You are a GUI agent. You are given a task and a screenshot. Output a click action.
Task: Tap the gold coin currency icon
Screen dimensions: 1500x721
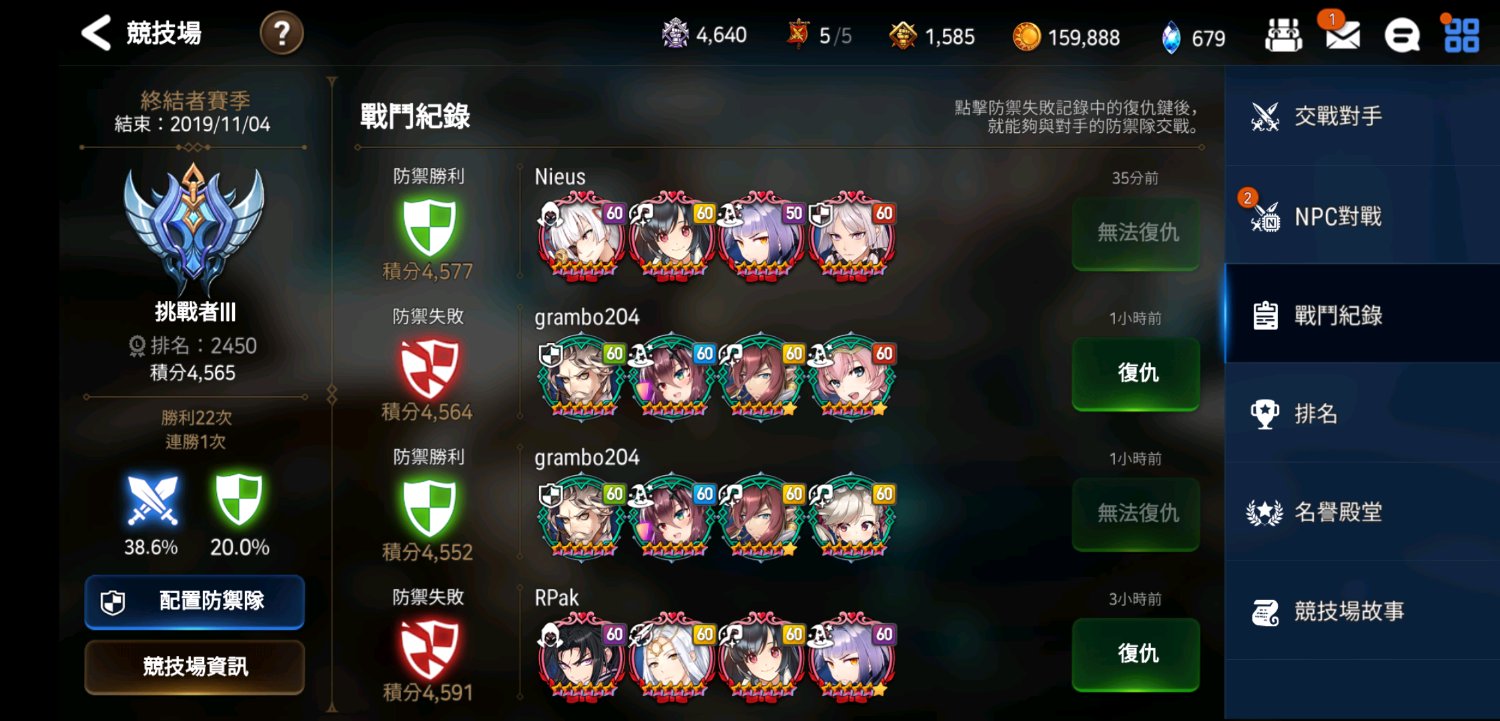[x=1026, y=37]
